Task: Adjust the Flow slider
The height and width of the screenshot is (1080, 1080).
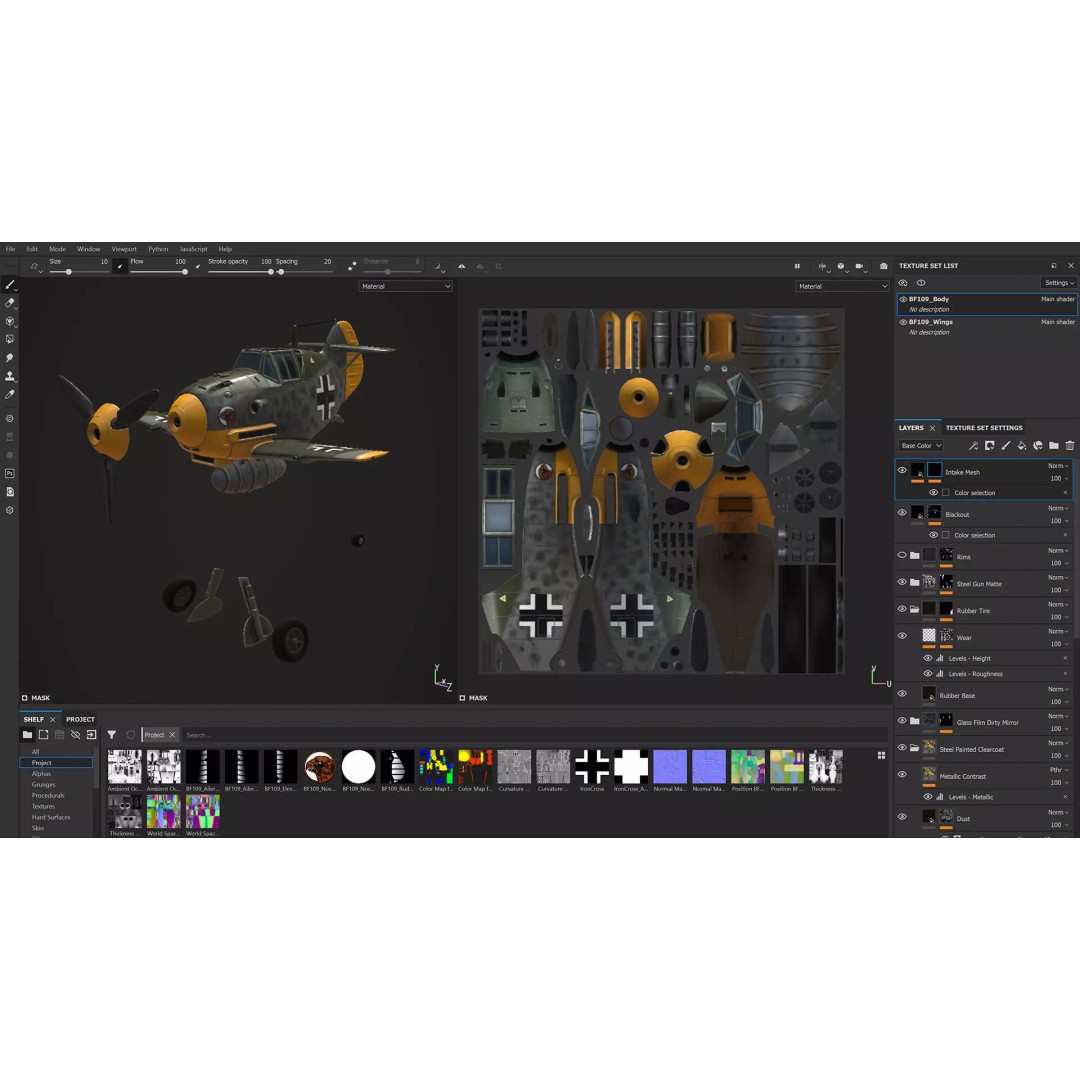Action: [158, 272]
